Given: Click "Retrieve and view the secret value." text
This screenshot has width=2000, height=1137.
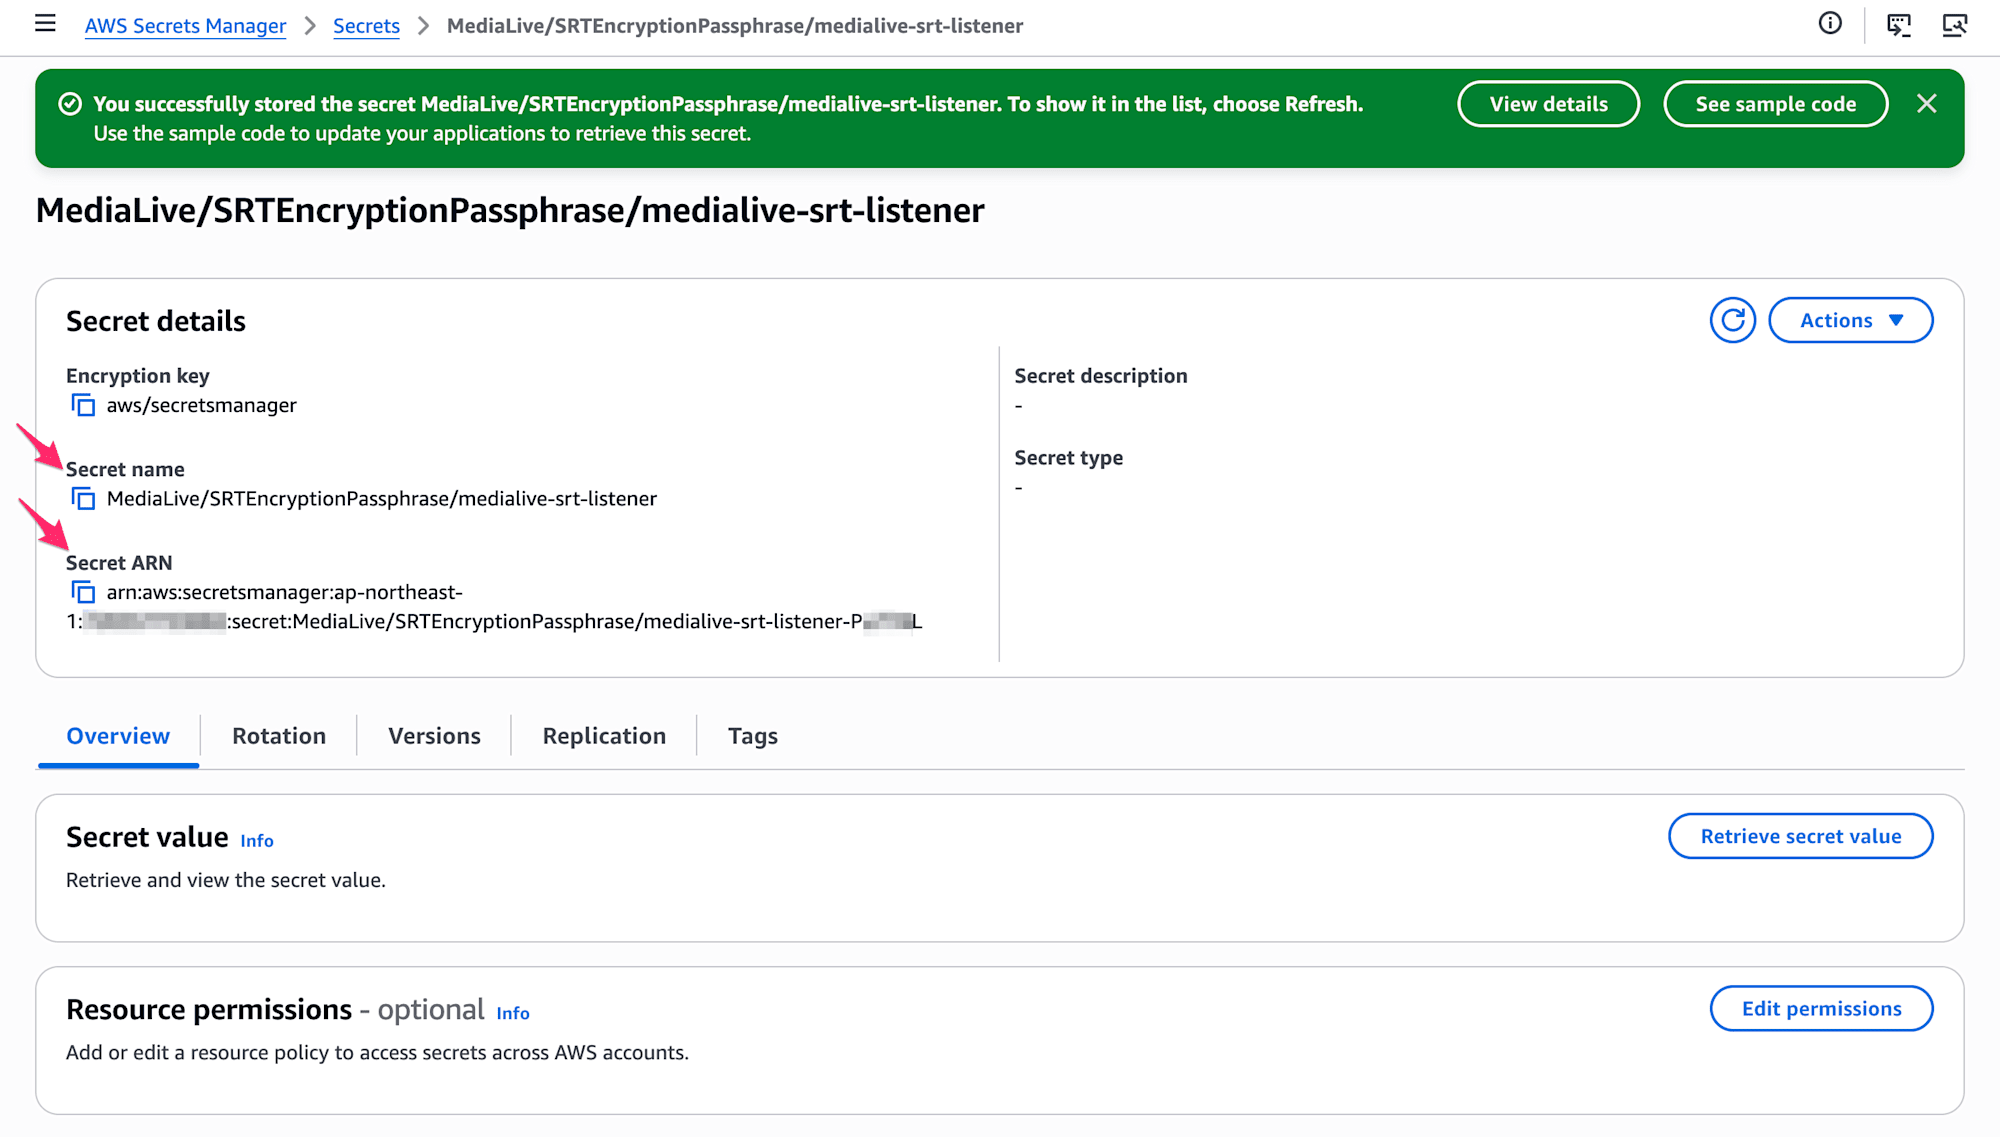Looking at the screenshot, I should coord(226,880).
